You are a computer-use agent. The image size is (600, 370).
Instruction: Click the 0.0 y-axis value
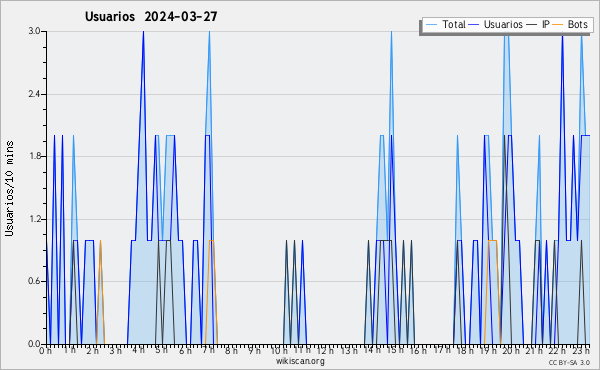[x=34, y=344]
